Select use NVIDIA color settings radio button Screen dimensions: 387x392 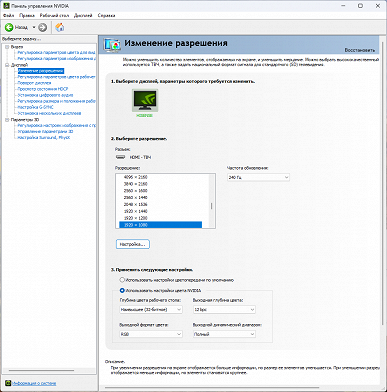point(122,290)
